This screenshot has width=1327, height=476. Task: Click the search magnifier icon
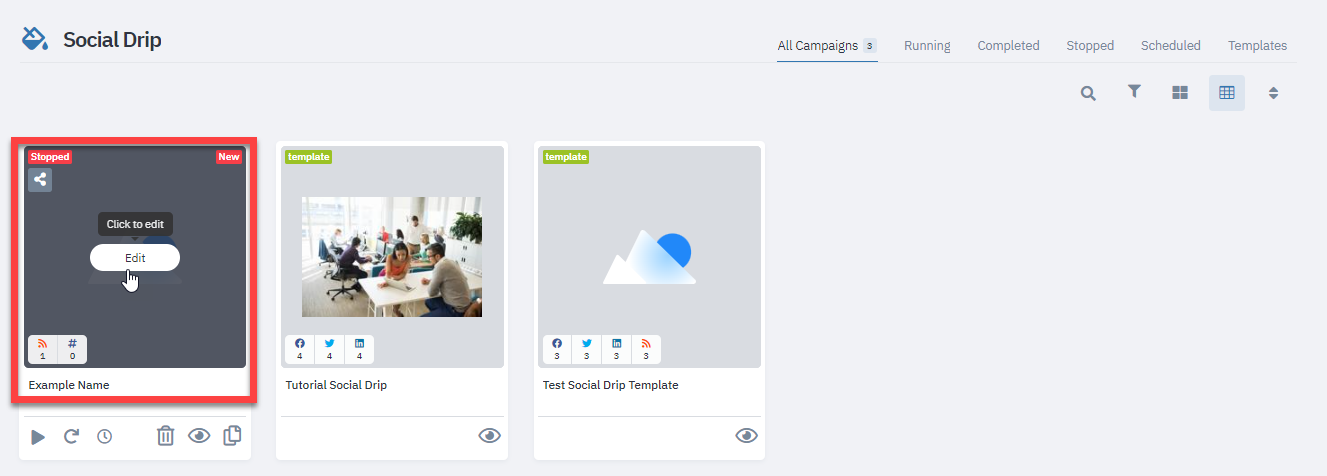(x=1088, y=93)
